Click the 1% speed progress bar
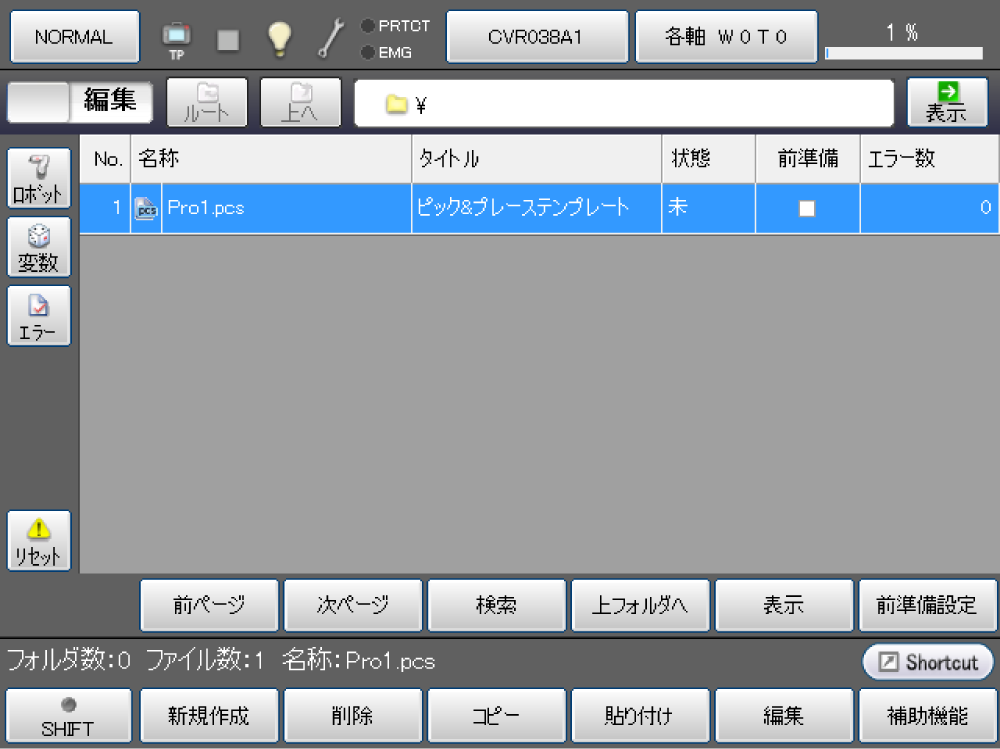Viewport: 1000px width, 749px height. [903, 53]
